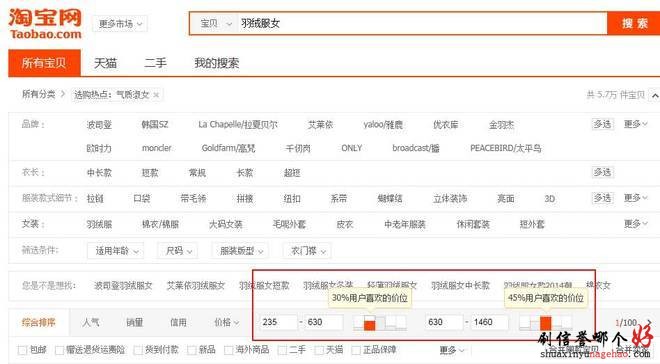This screenshot has height=364, width=660.
Task: Choose the 中长款 length option
Action: click(x=99, y=173)
